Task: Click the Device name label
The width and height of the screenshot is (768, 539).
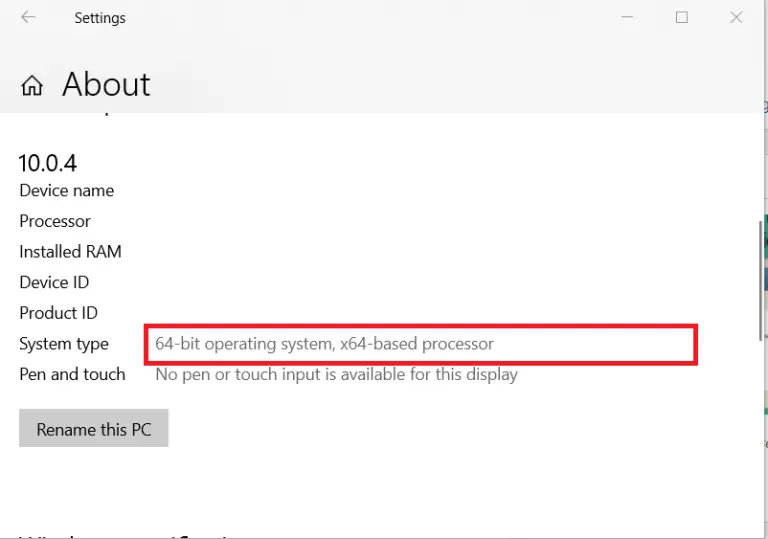Action: click(67, 191)
